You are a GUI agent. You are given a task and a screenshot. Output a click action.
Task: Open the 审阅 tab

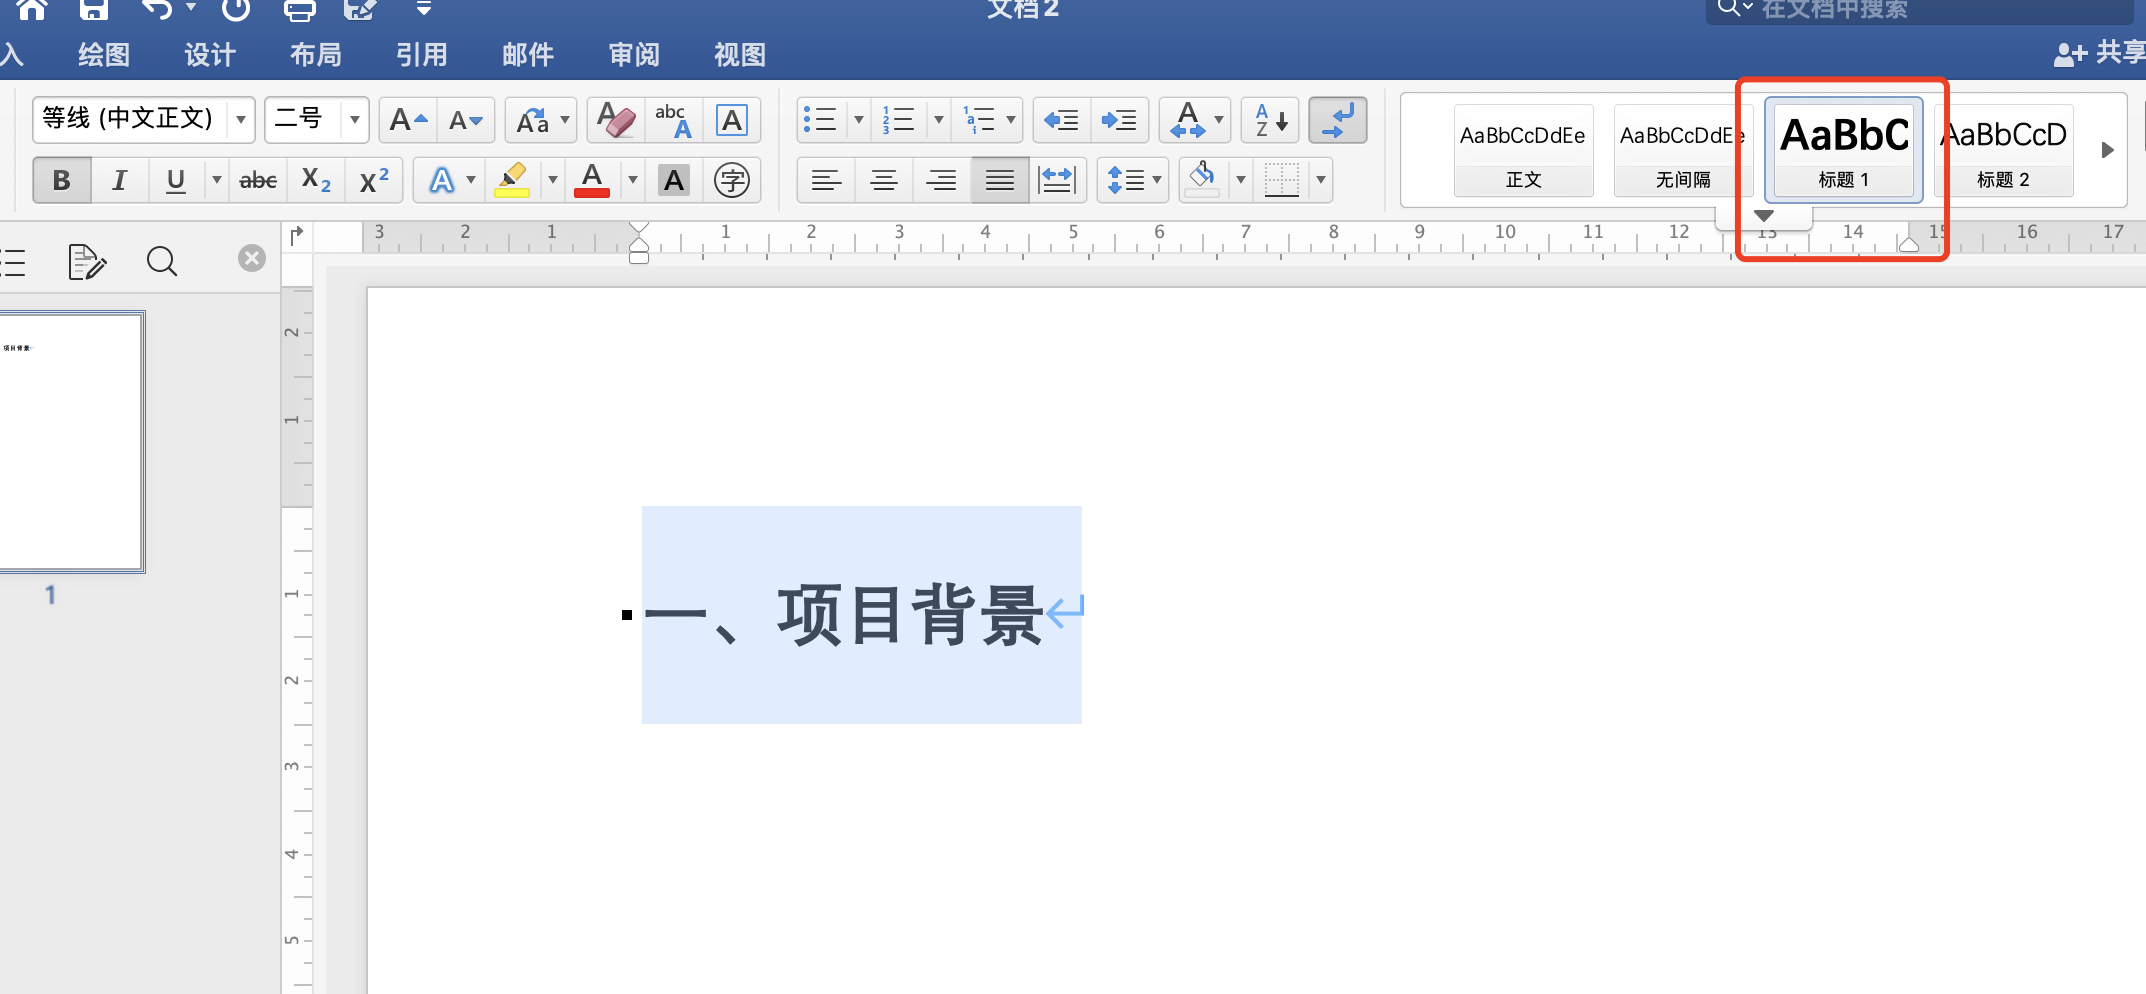point(634,55)
